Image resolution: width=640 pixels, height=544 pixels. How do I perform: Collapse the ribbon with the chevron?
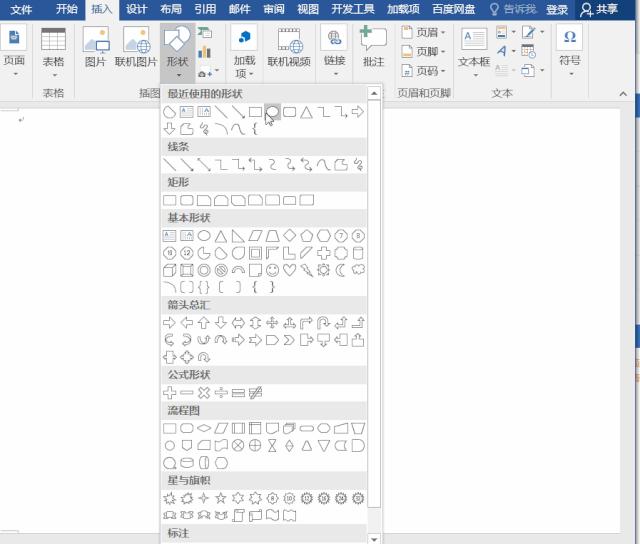pyautogui.click(x=623, y=94)
